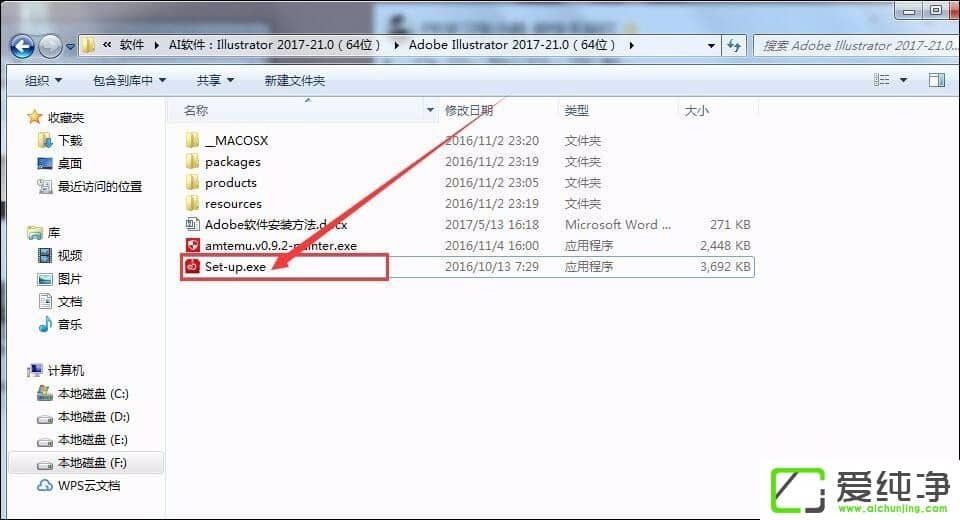960x520 pixels.
Task: Click the Adobe Illustrator 2017-21.0 breadcrumb segment
Action: (x=512, y=45)
